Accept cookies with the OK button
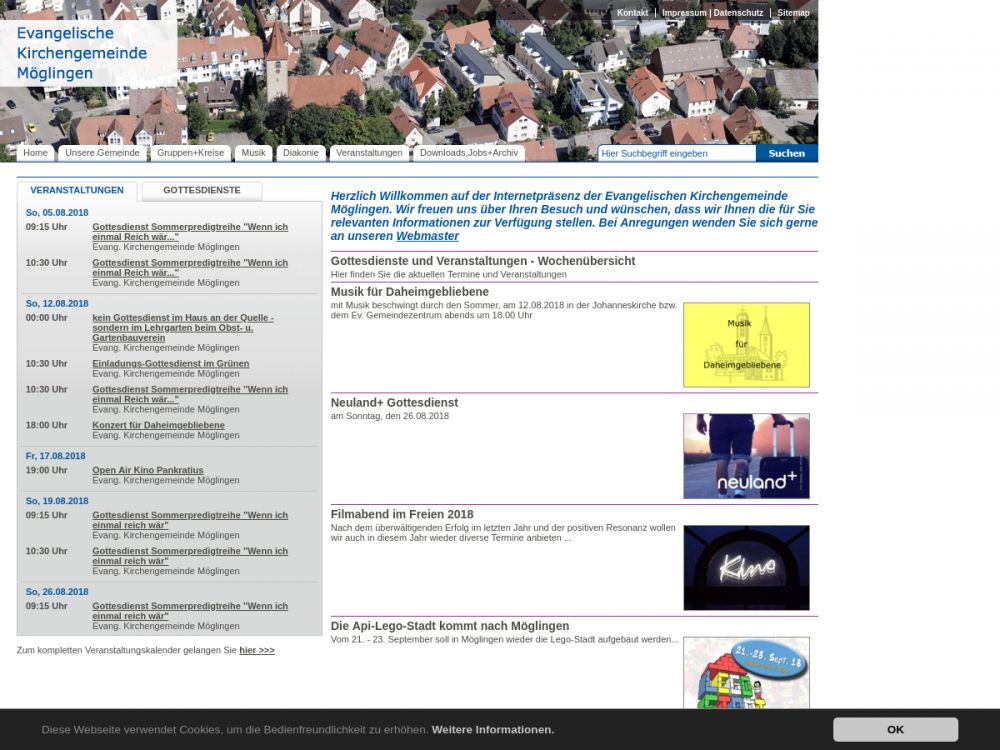The height and width of the screenshot is (750, 1000). click(895, 729)
